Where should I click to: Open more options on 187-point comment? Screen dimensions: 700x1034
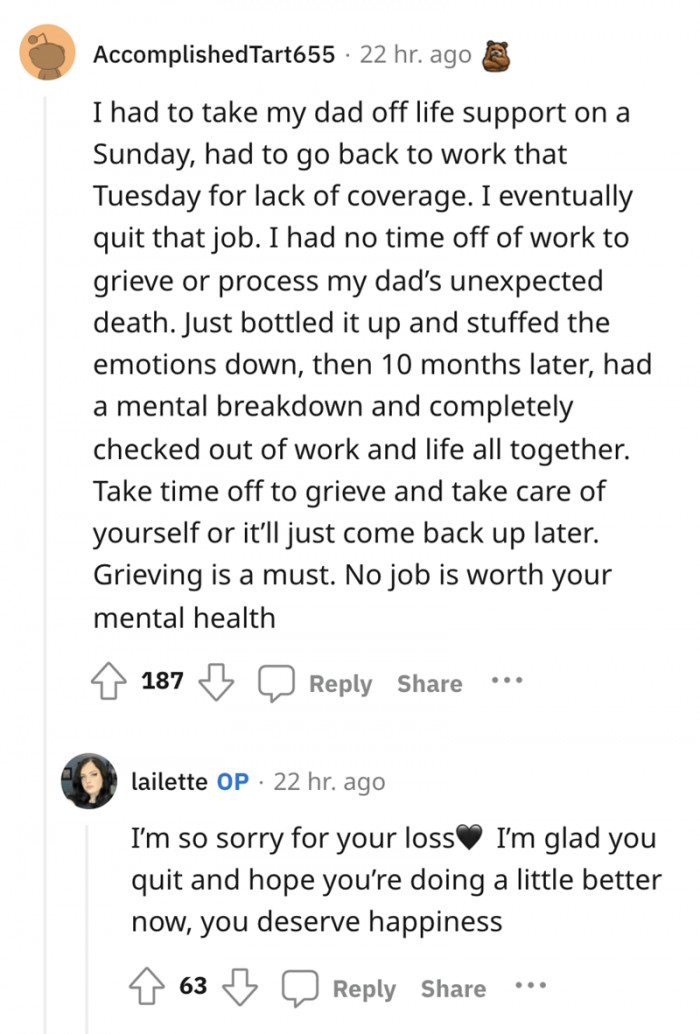(507, 682)
